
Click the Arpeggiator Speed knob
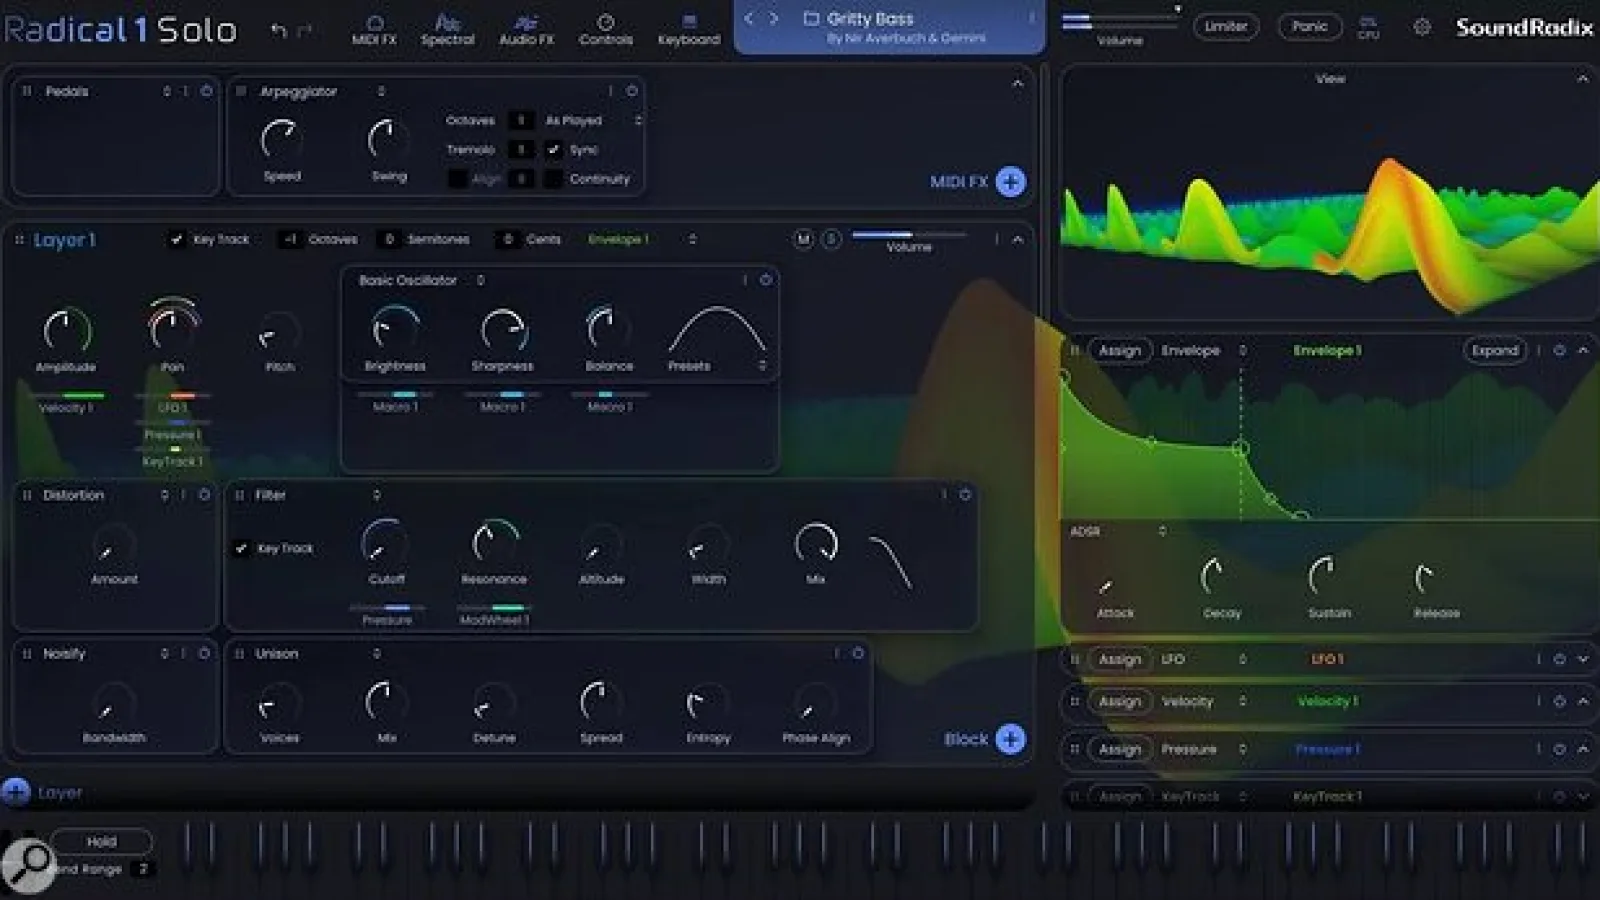(281, 139)
